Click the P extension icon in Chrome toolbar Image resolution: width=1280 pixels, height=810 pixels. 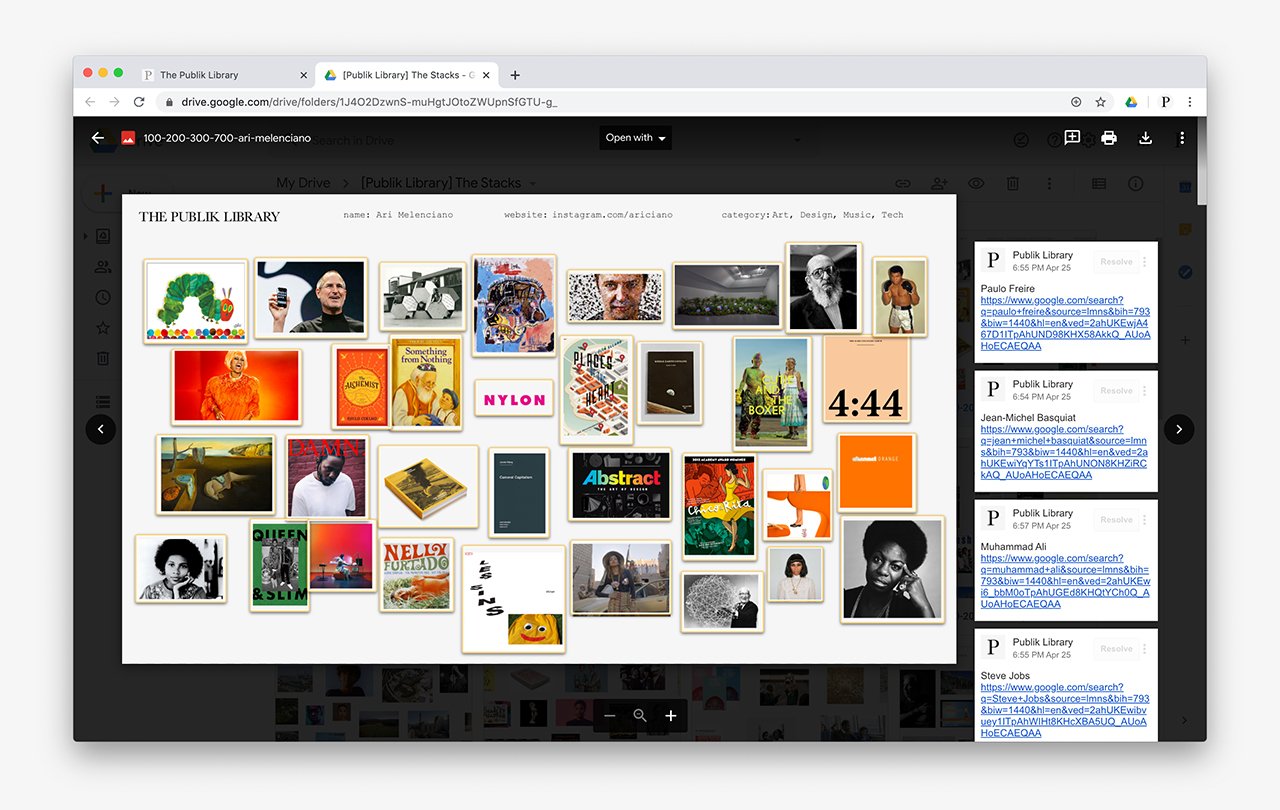(1165, 102)
